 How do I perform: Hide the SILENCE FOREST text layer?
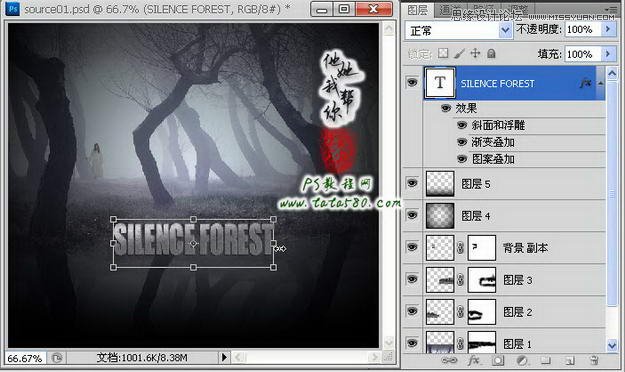pyautogui.click(x=413, y=83)
